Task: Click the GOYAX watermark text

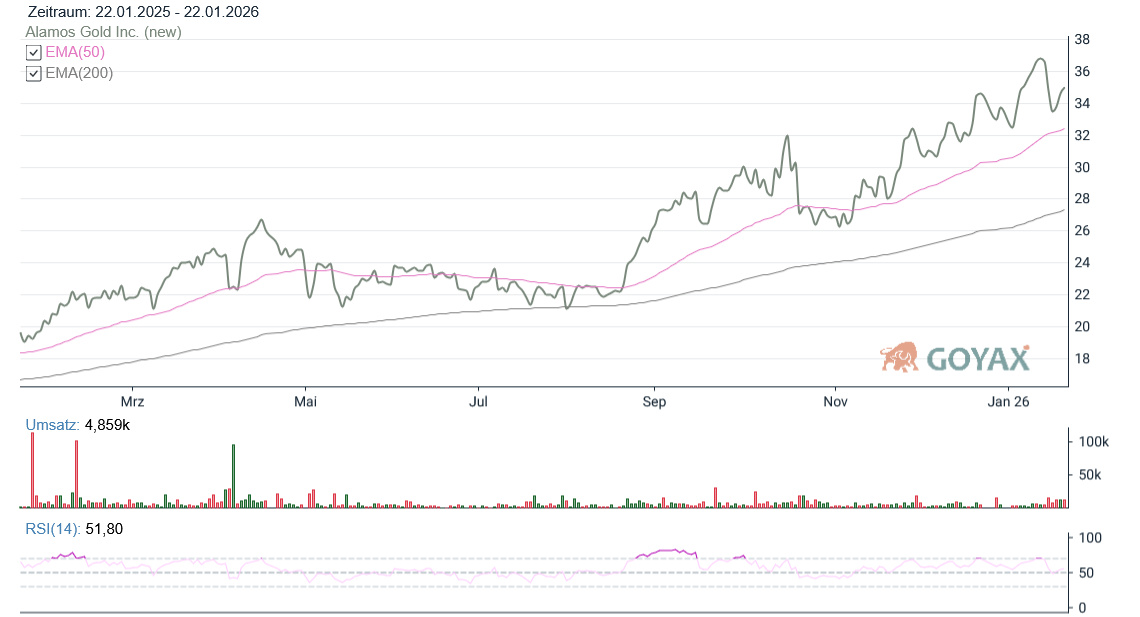Action: click(977, 358)
